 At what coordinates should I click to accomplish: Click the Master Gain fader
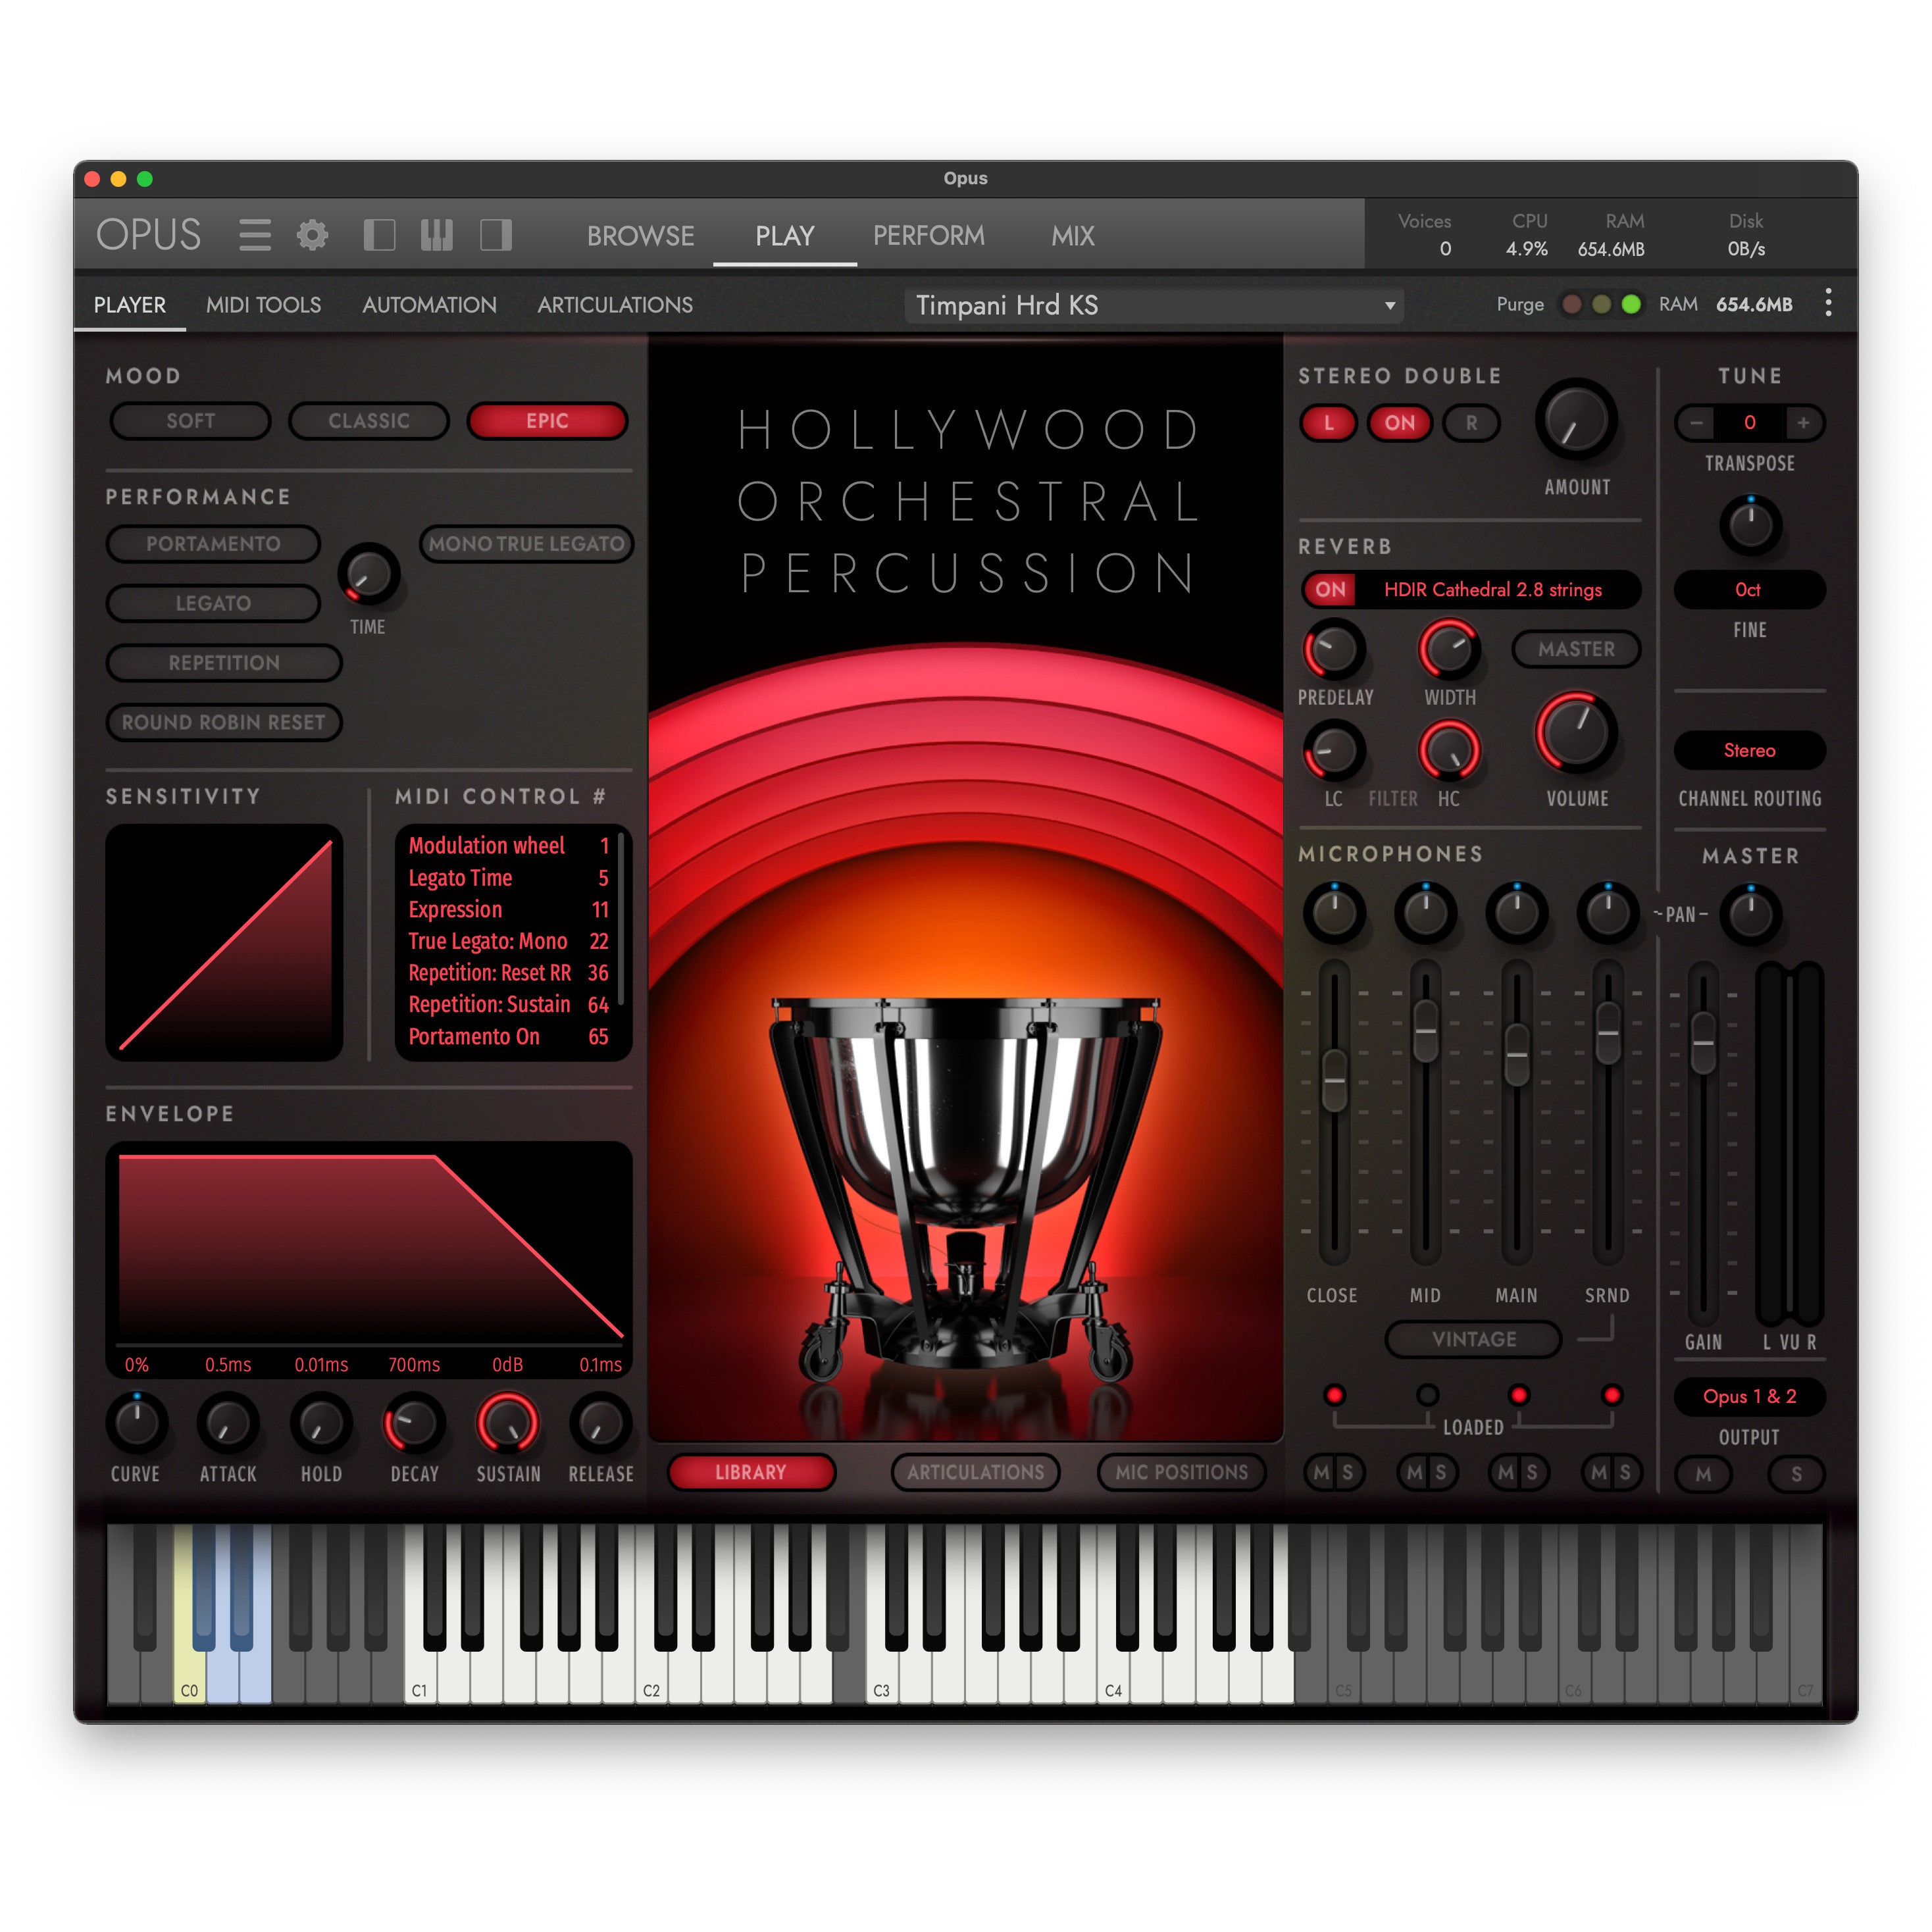click(x=1703, y=1043)
